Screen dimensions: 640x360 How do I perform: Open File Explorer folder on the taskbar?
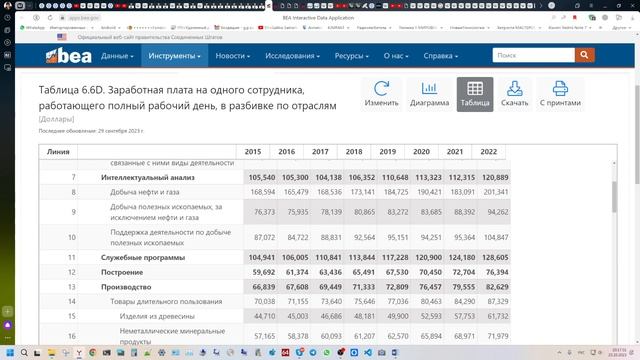(51, 353)
